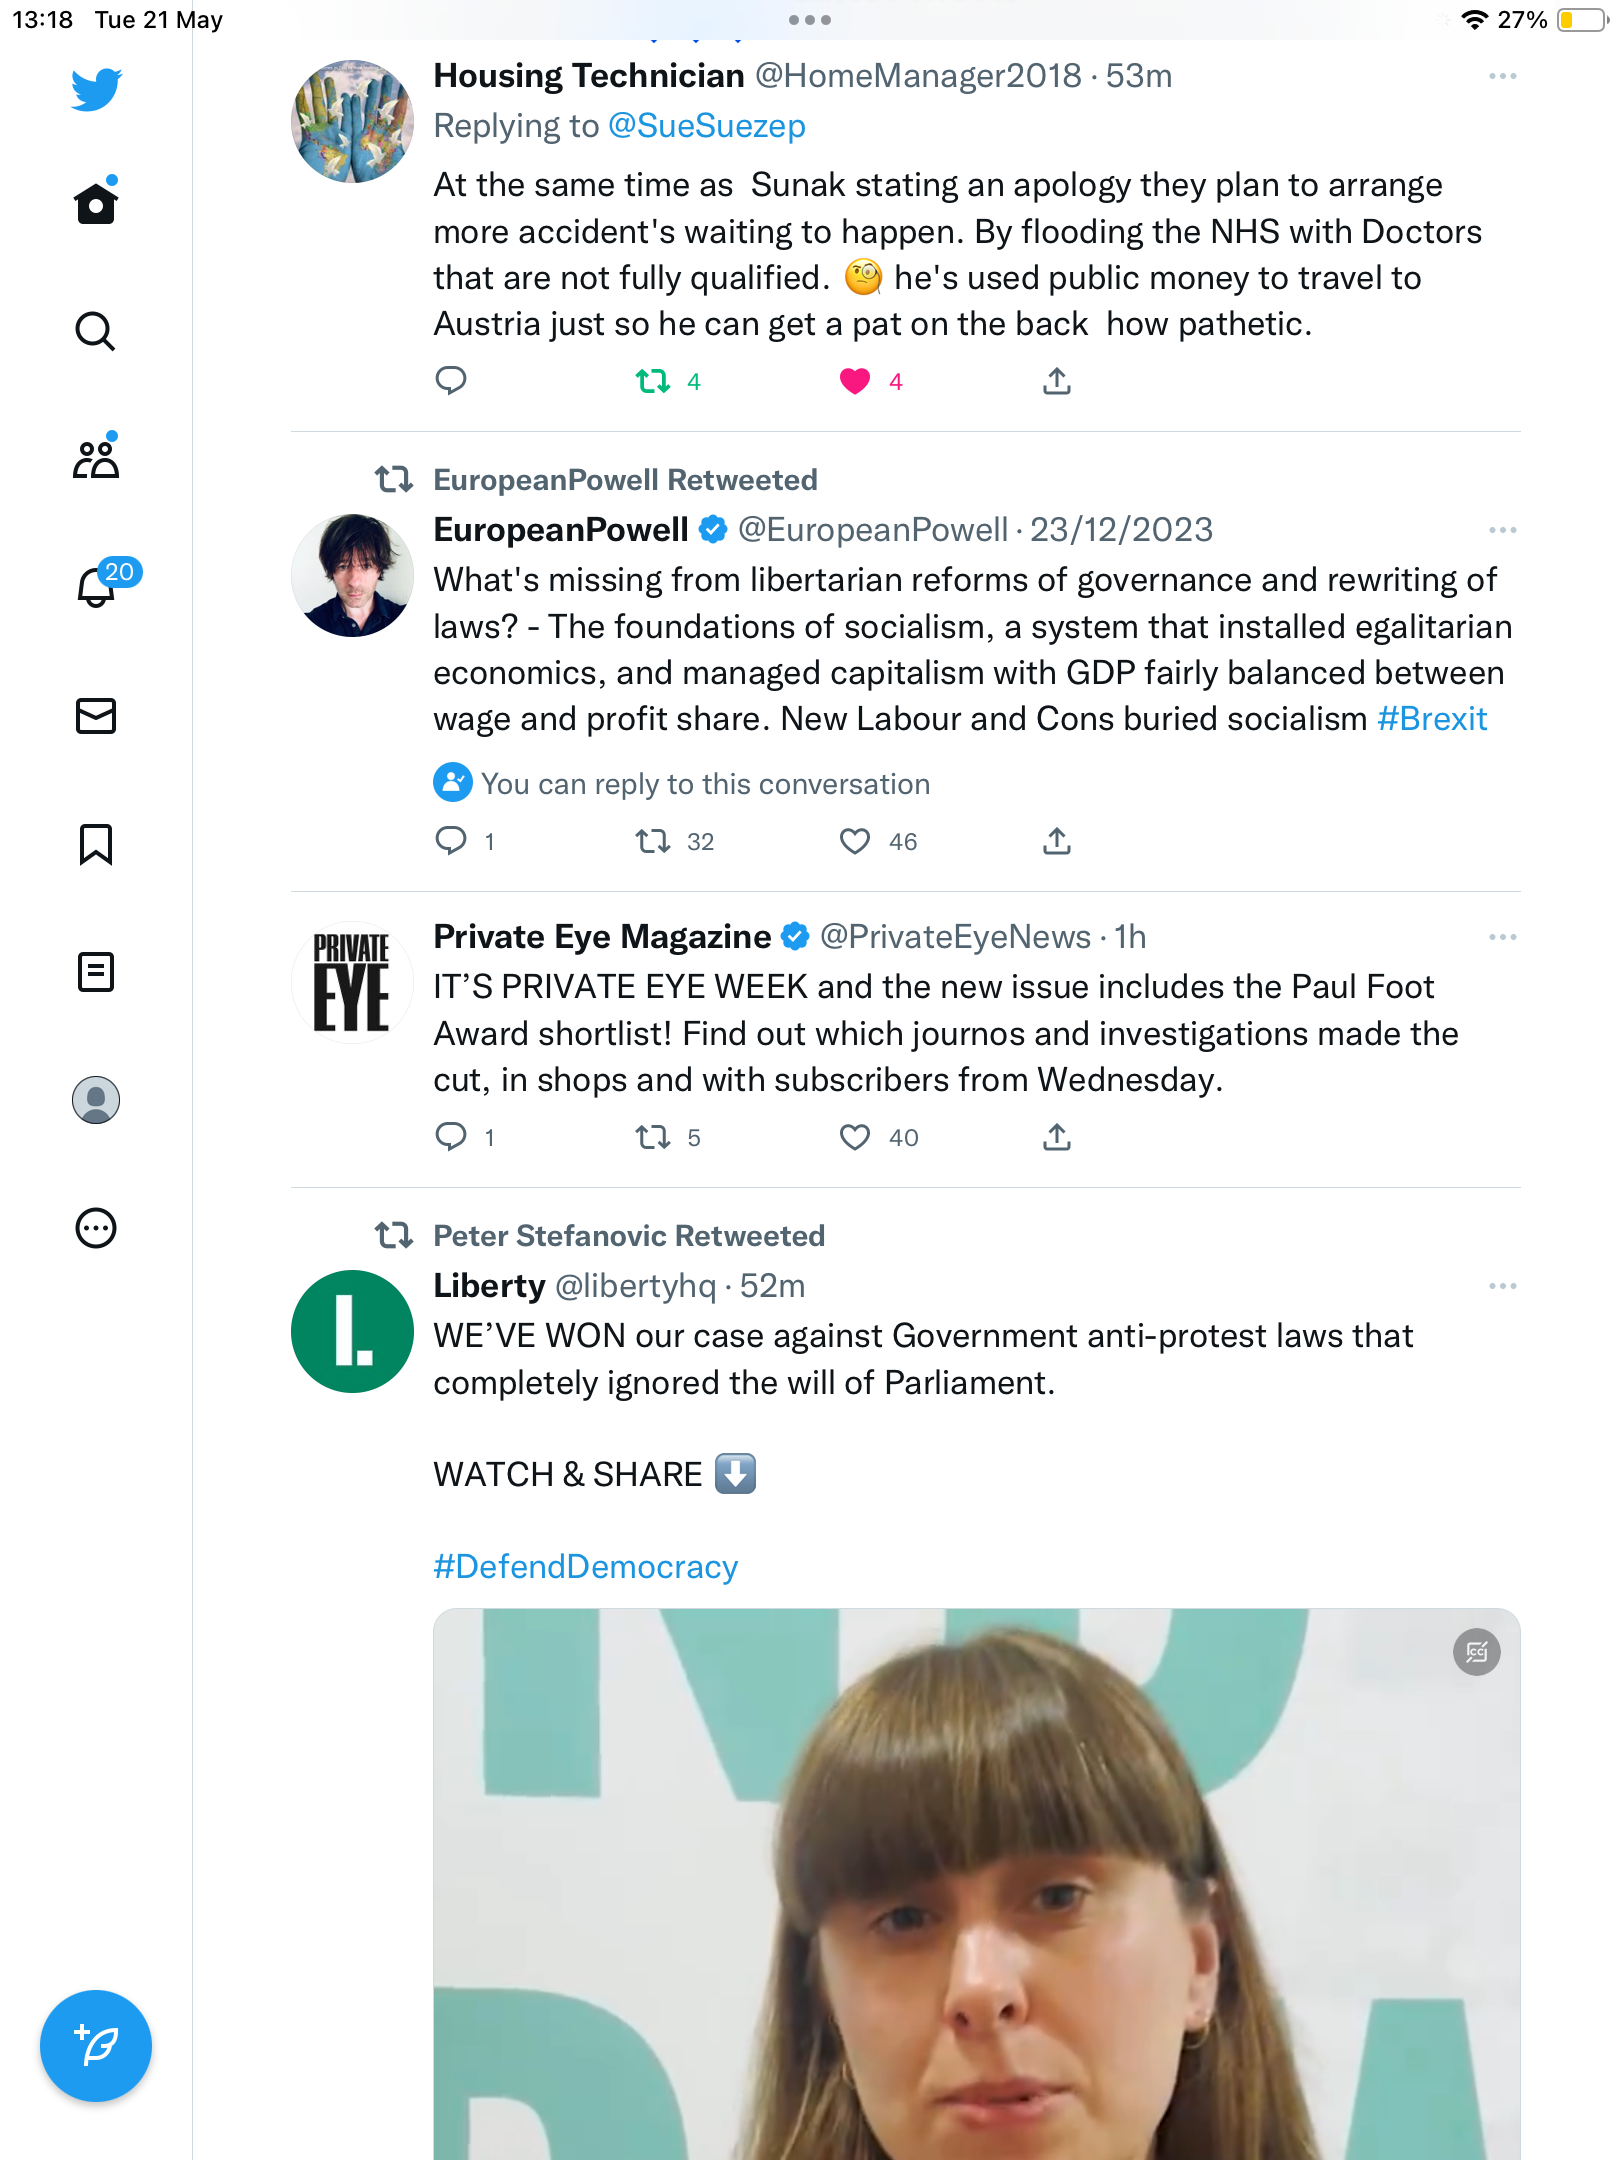
Task: Play the Liberty video thumbnail
Action: tap(977, 1884)
